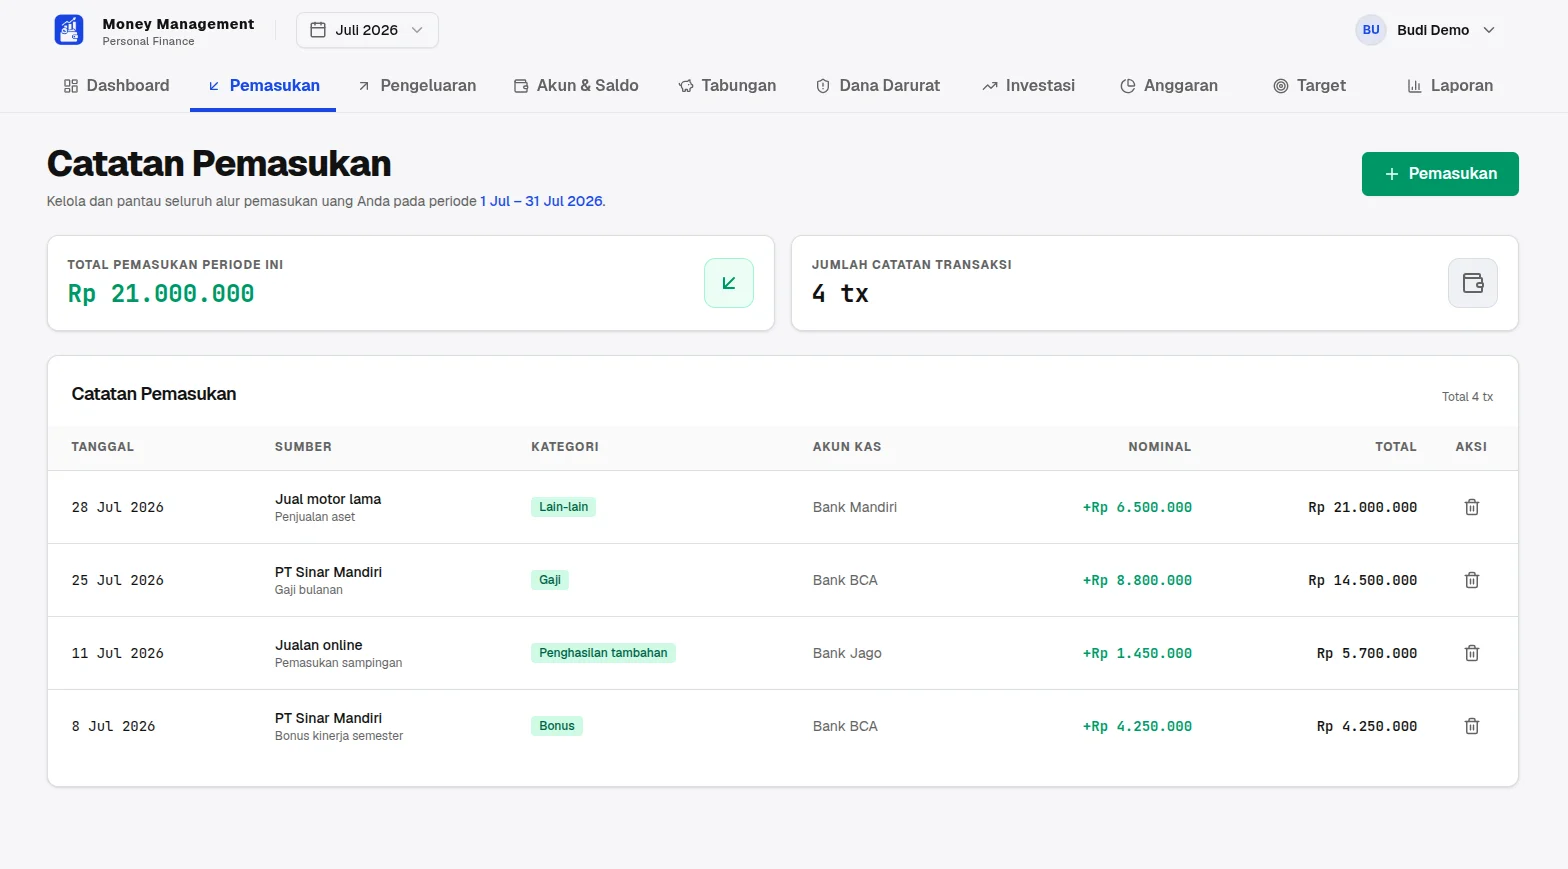Delete the 8 Jul bonus entry
Viewport: 1568px width, 869px height.
[x=1472, y=726]
